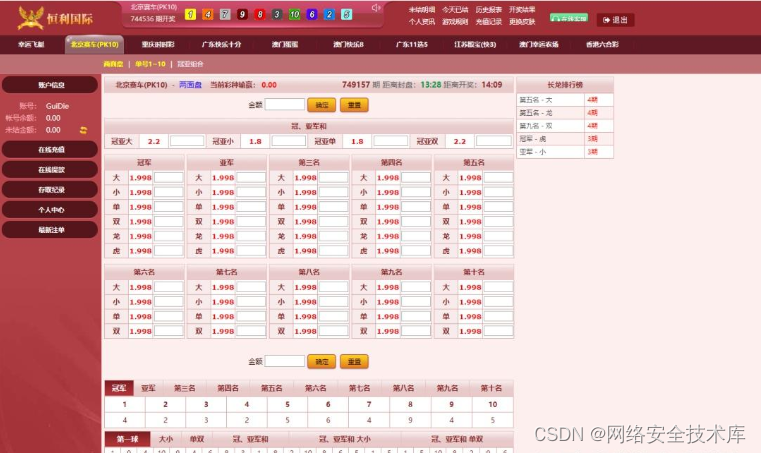Focus the 冠军 大 bet input
761x453 pixels.
[x=168, y=178]
